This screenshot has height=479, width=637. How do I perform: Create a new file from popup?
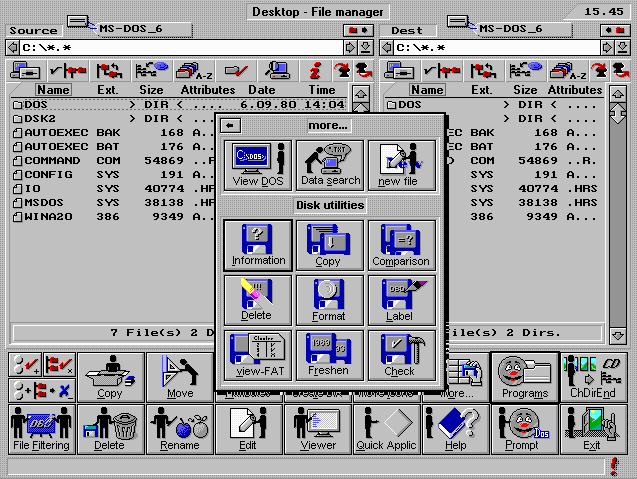point(402,165)
